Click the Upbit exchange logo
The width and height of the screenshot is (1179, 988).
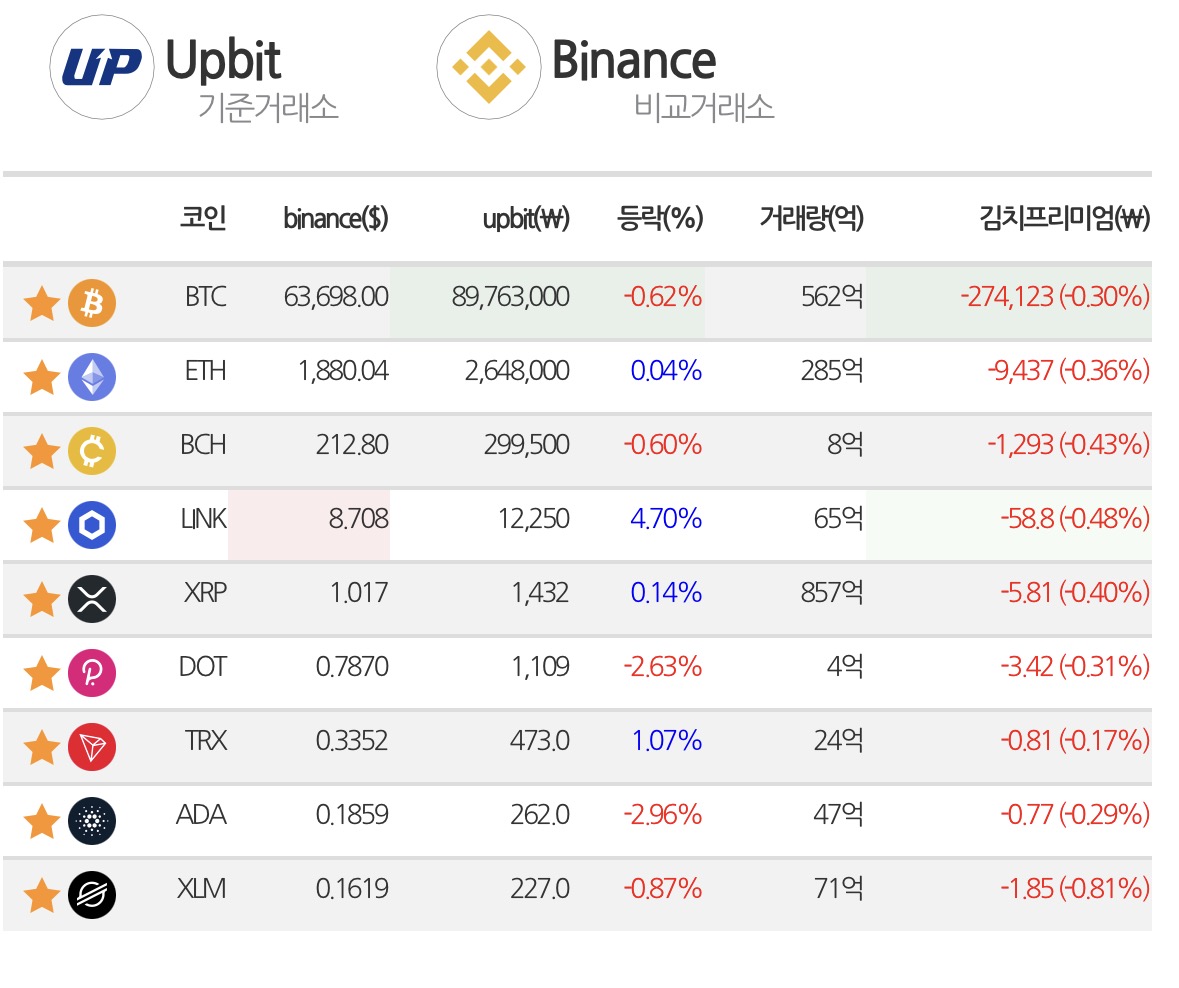(102, 67)
